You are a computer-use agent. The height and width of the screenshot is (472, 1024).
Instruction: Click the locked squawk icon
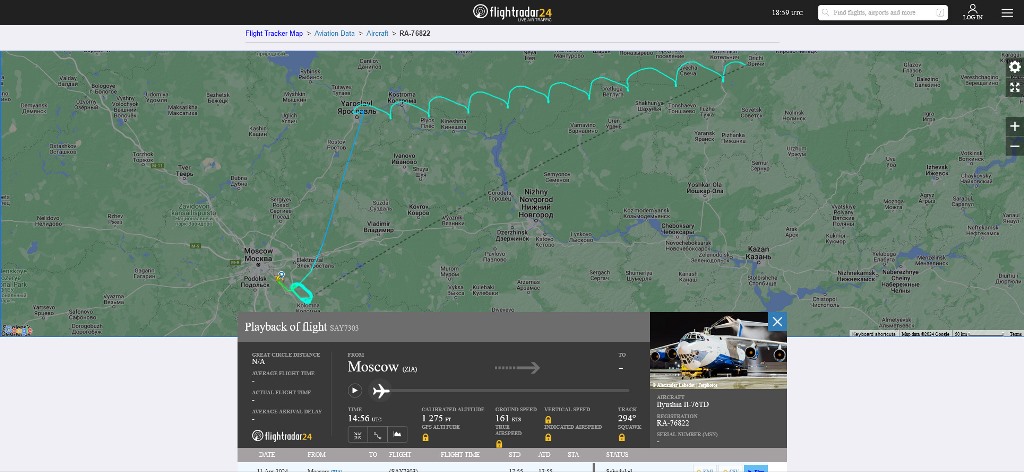tap(622, 437)
